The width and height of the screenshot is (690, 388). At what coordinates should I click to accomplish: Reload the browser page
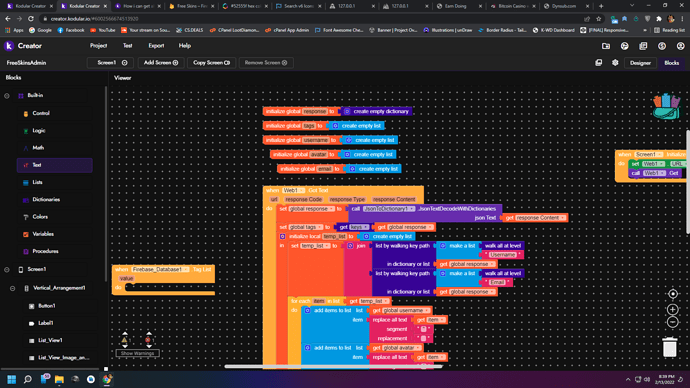click(31, 19)
